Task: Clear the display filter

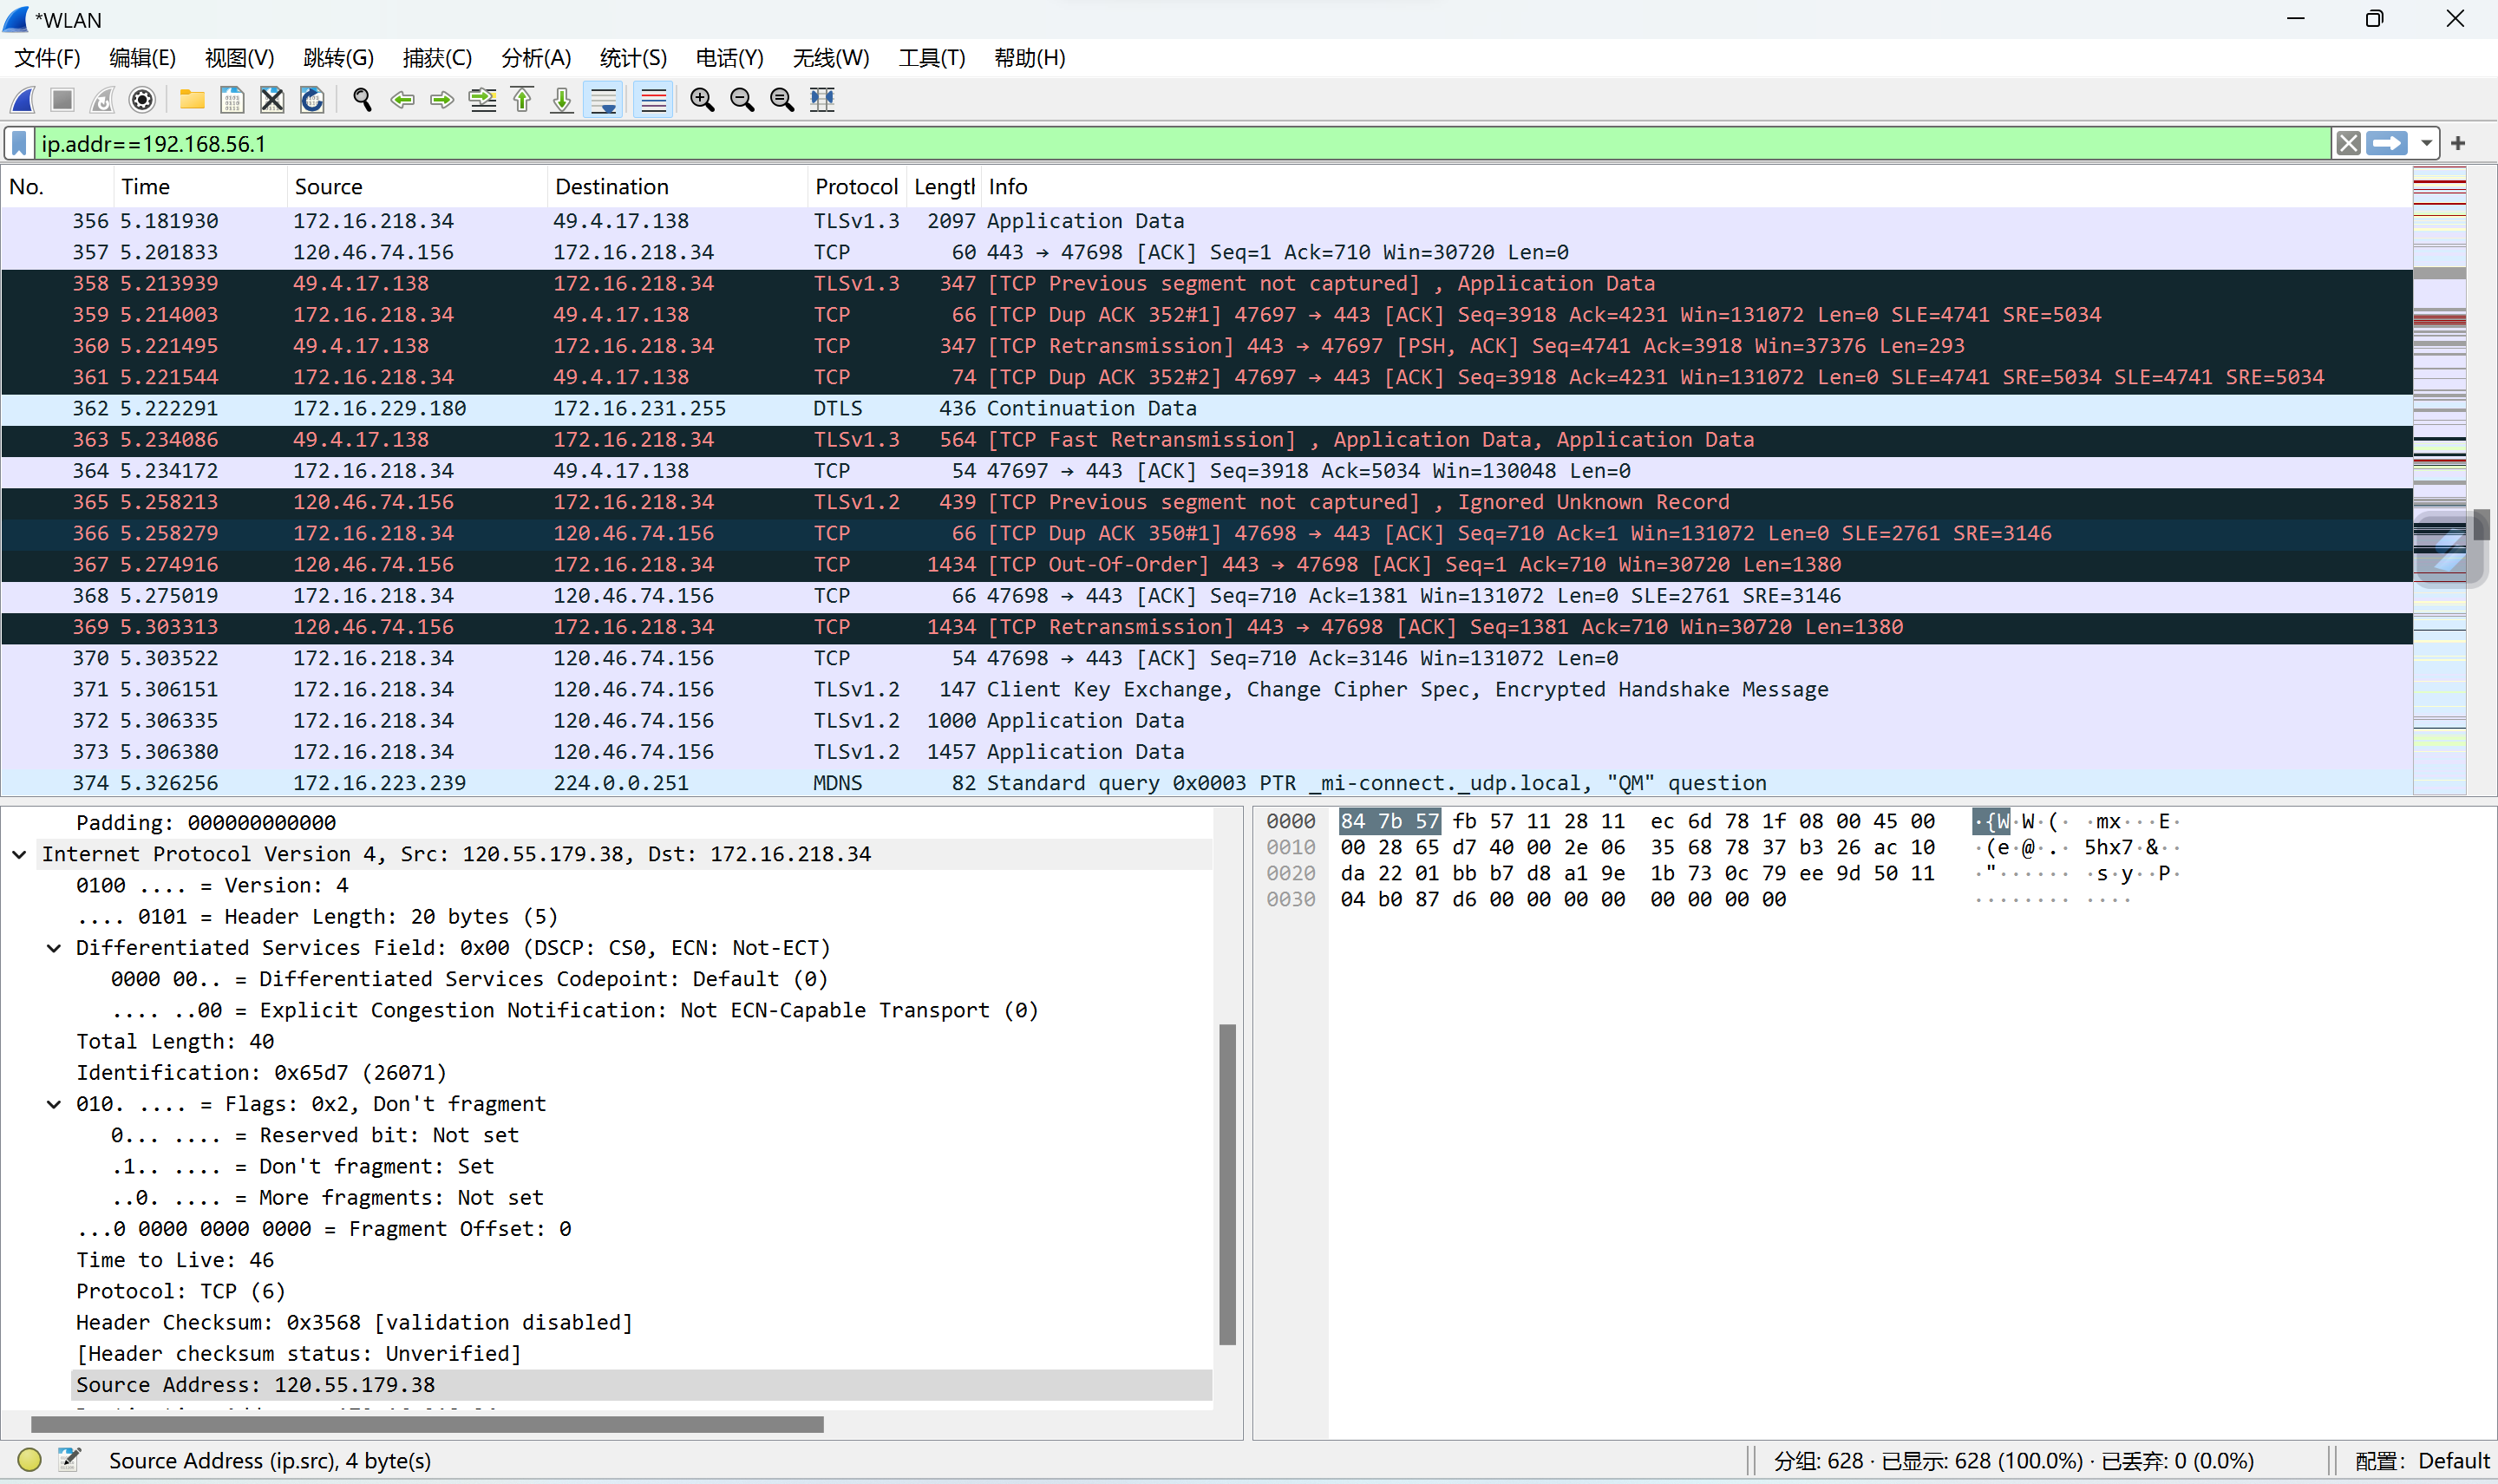Action: [x=2348, y=144]
